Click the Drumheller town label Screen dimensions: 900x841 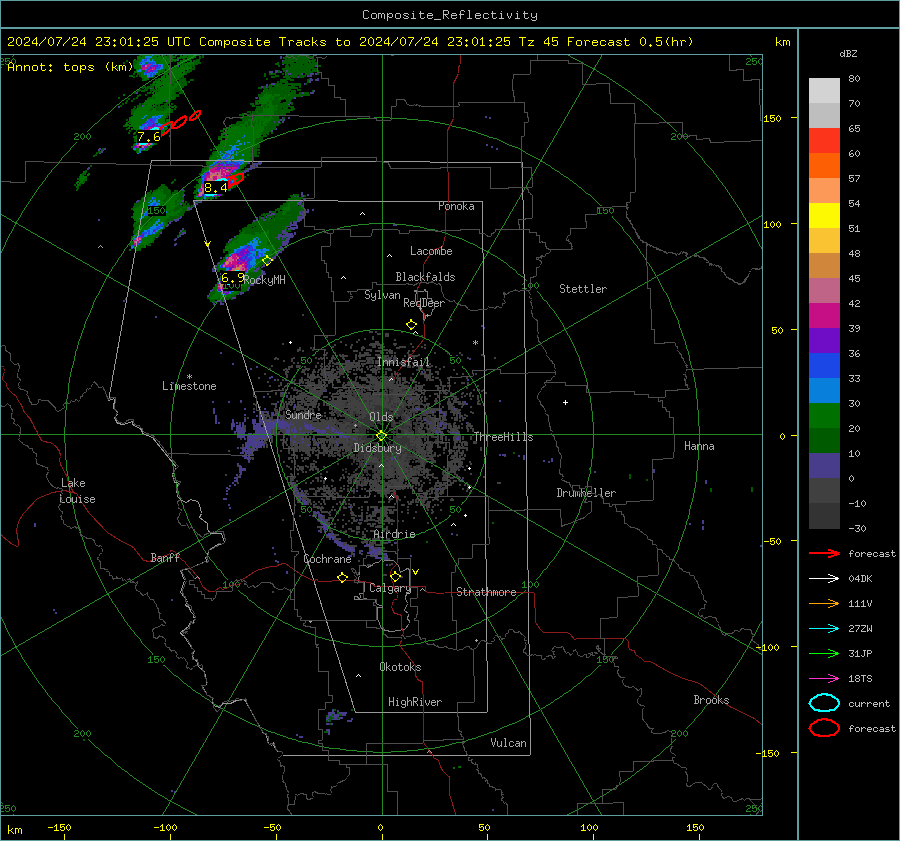(x=586, y=493)
